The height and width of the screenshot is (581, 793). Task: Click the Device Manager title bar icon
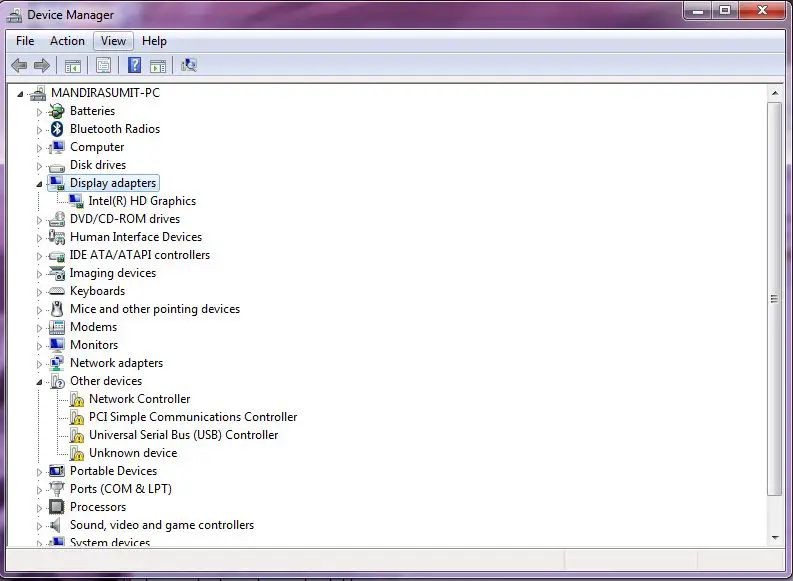coord(14,15)
